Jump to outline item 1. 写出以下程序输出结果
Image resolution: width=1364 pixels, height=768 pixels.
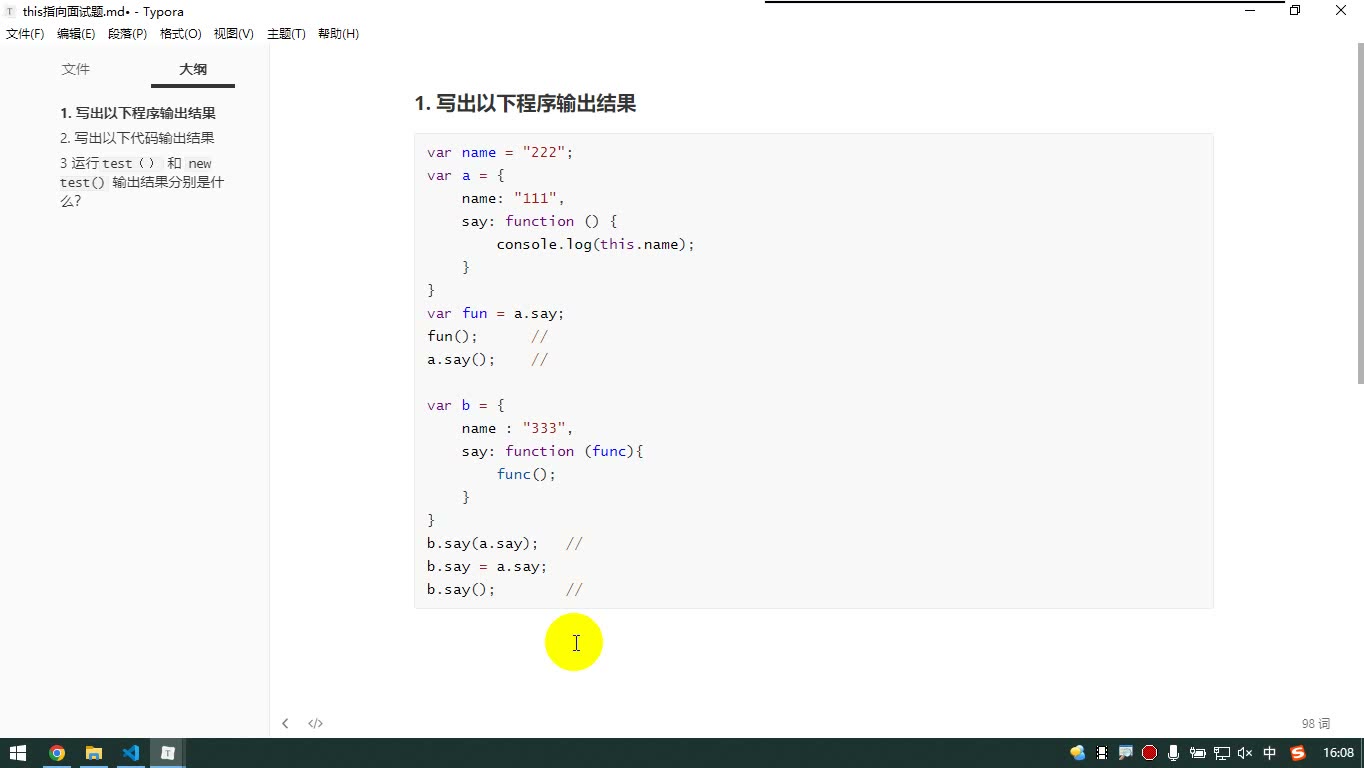click(138, 113)
